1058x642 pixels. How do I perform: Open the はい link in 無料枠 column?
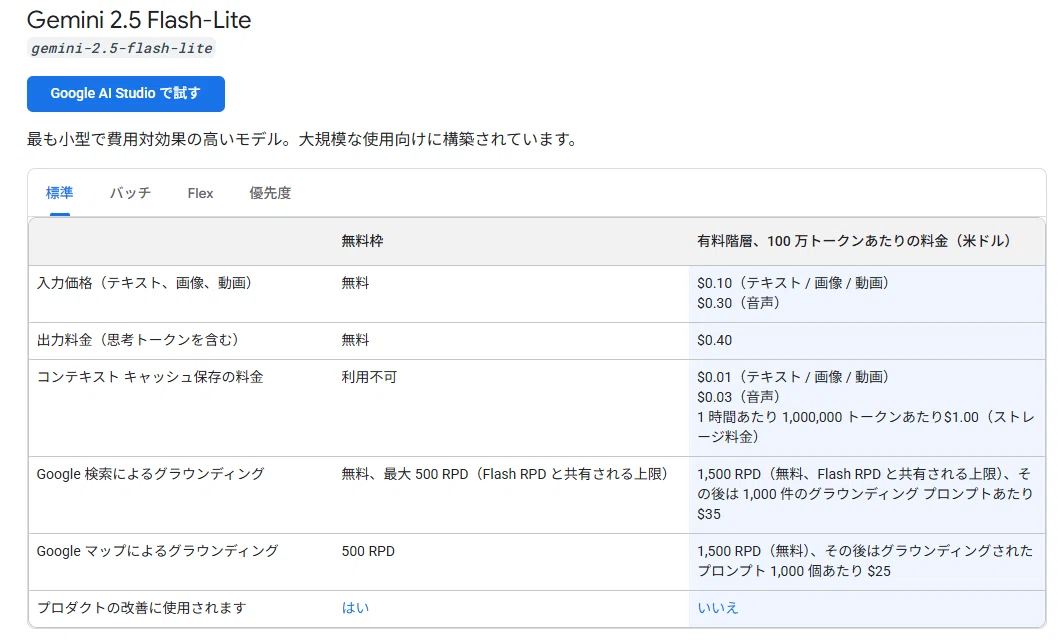point(355,608)
